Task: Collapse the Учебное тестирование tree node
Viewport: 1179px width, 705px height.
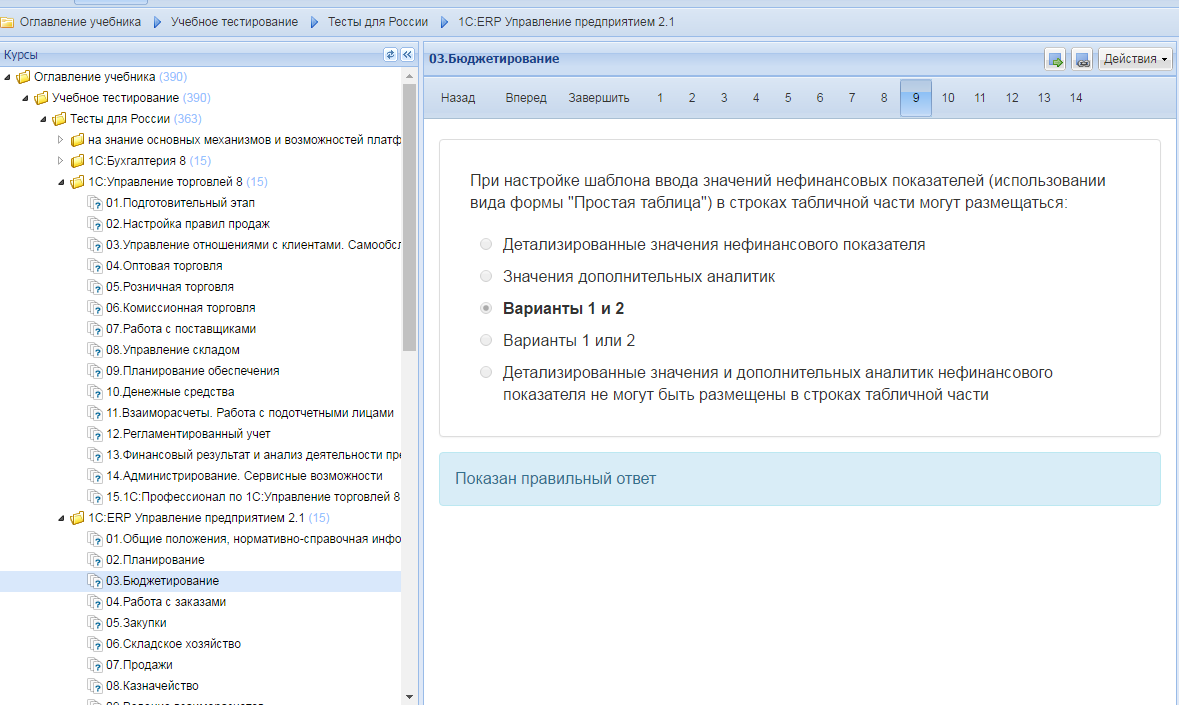Action: pyautogui.click(x=26, y=98)
